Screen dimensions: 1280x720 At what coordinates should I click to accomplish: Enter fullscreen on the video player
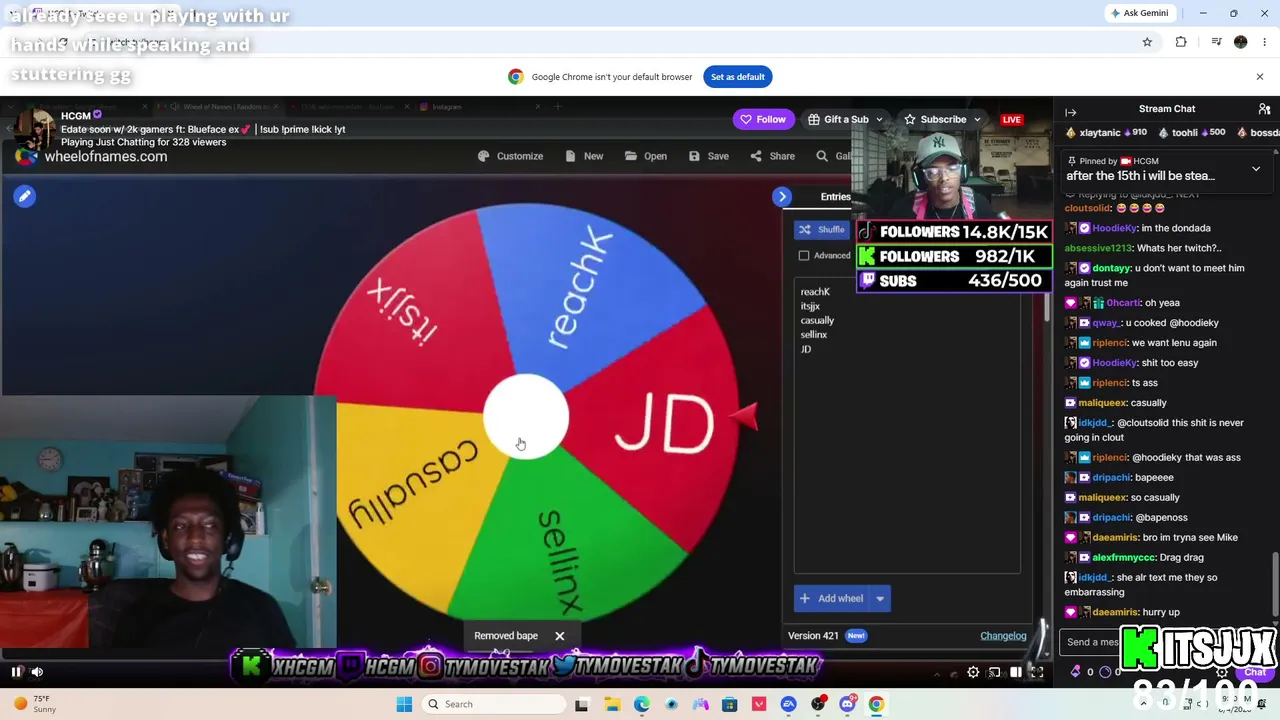tap(1037, 673)
